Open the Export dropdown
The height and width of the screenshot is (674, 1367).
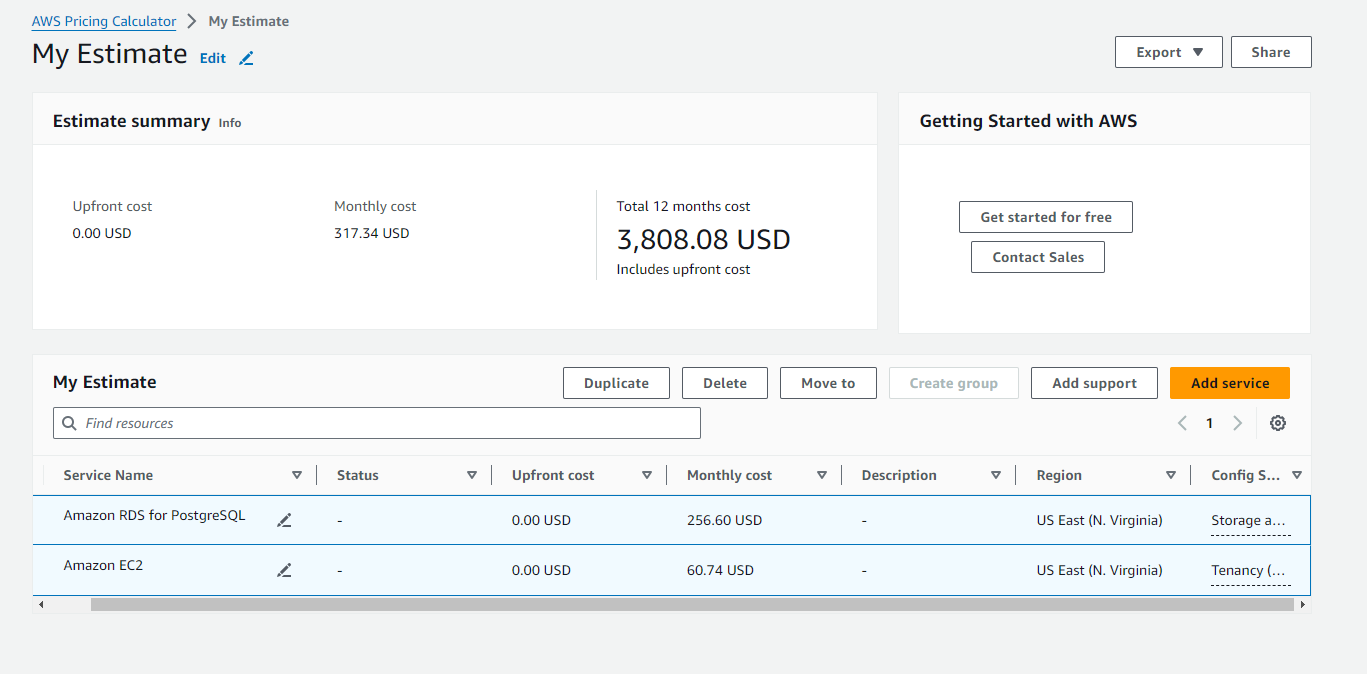tap(1168, 52)
